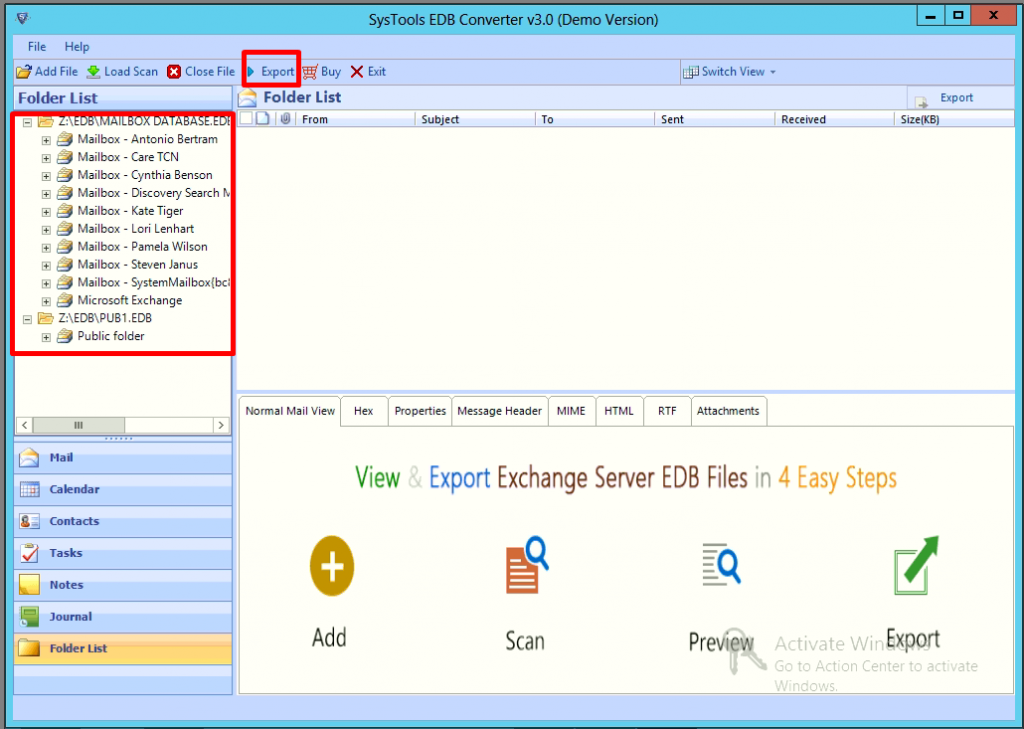Select Z:\EDB\PUB1.EDB folder icon

(x=46, y=318)
